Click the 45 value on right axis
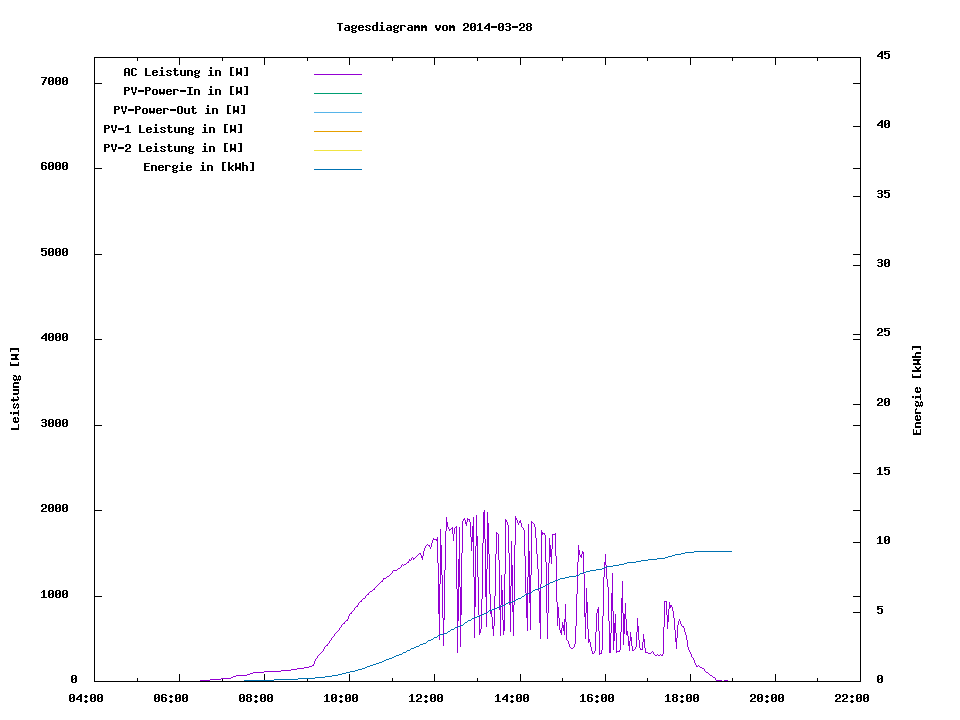 click(x=883, y=55)
